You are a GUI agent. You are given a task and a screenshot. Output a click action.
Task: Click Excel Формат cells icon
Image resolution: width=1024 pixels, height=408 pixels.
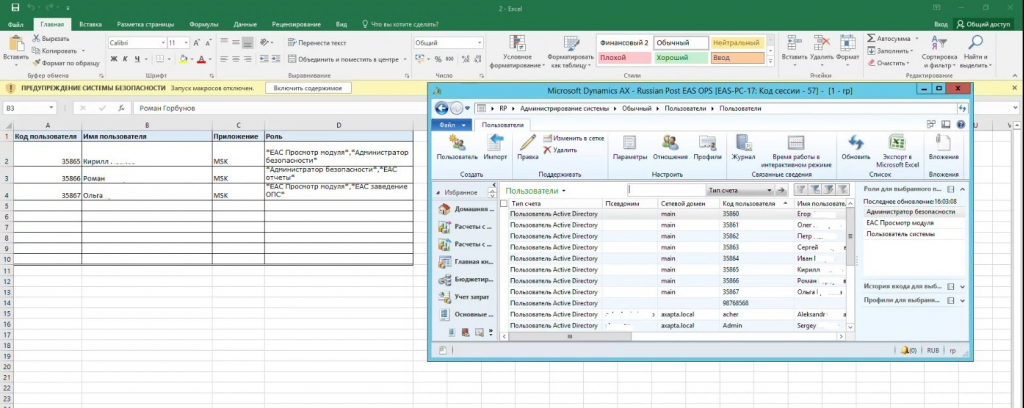[848, 43]
